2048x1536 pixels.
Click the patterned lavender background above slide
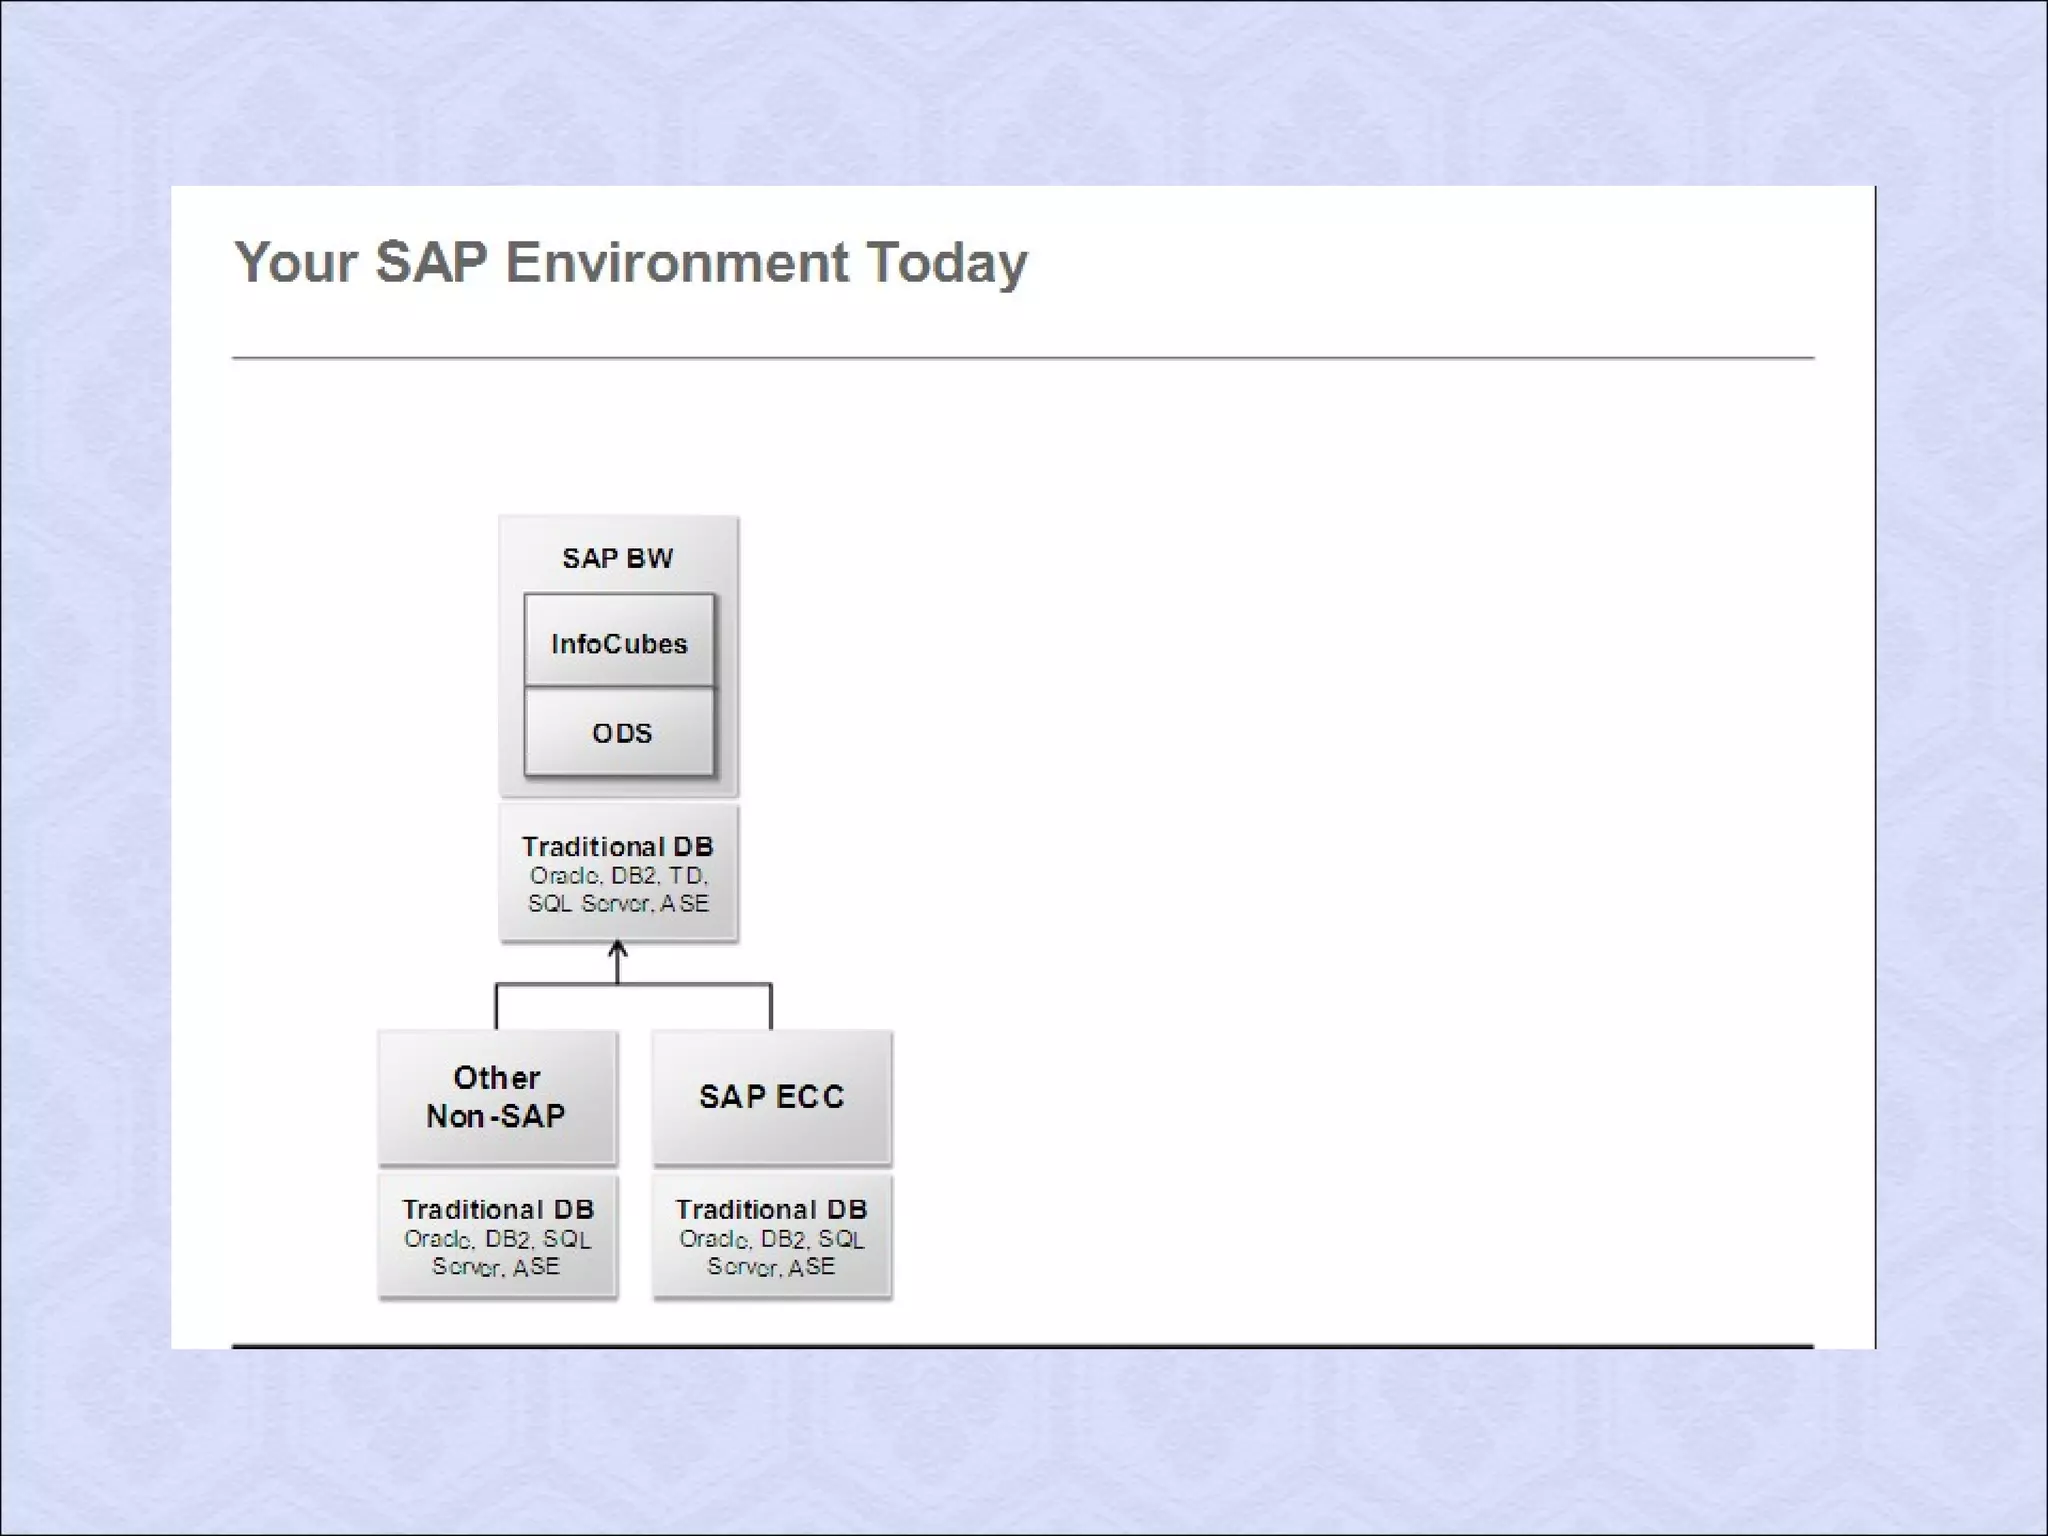(1022, 90)
